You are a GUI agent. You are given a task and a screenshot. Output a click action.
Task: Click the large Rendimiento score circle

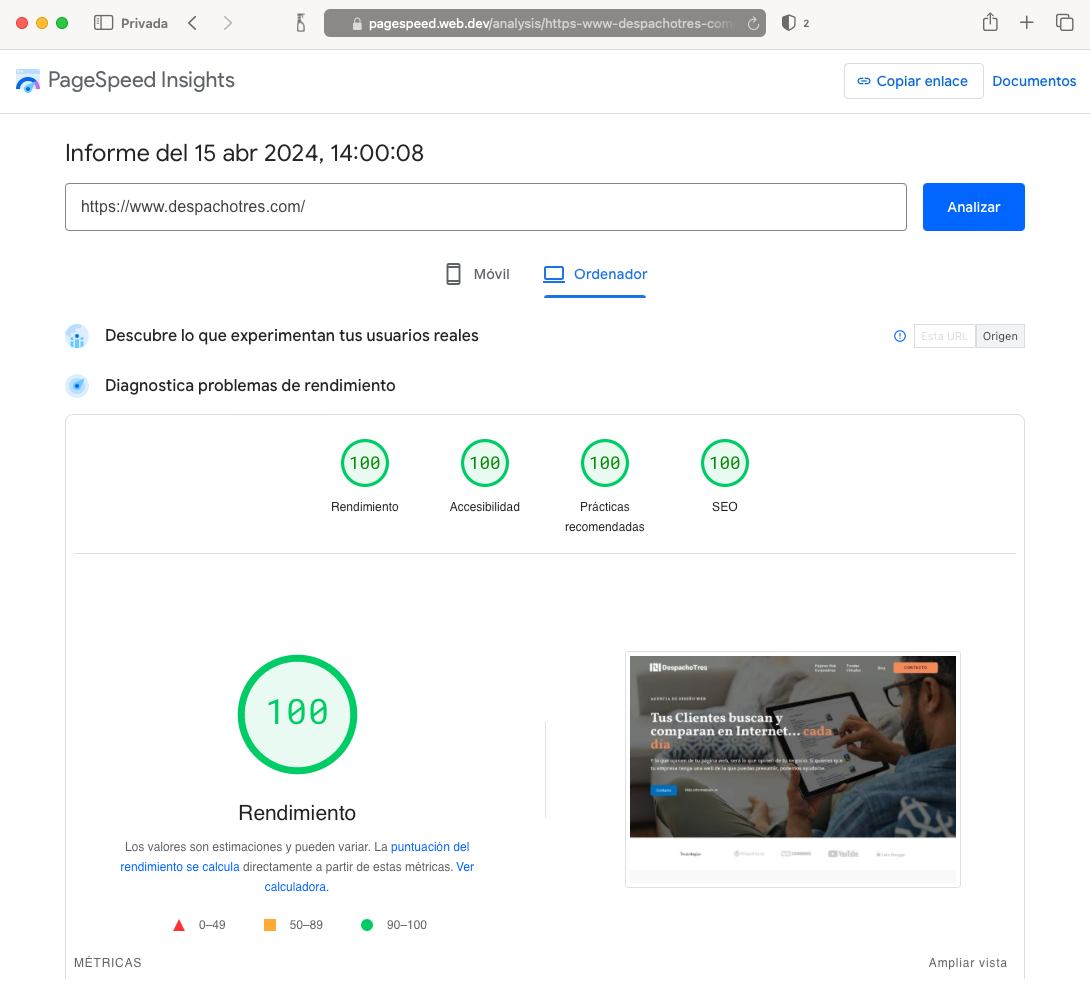[x=298, y=714]
